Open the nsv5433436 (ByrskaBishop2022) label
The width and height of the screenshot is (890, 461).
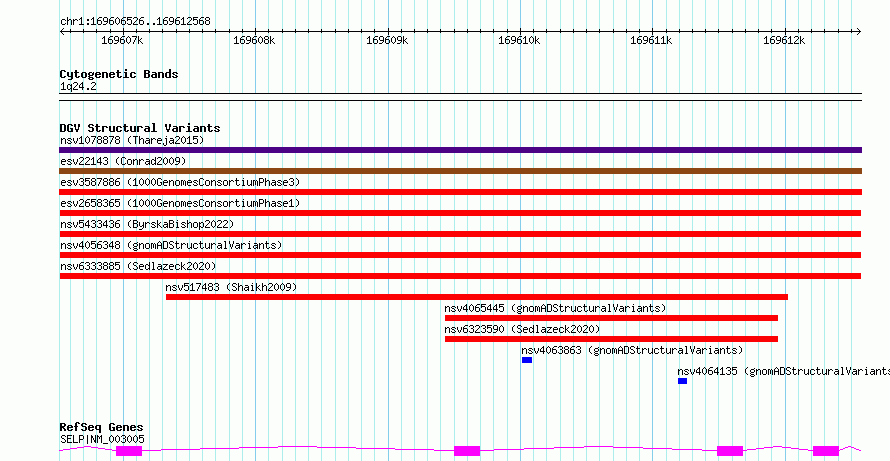(147, 224)
